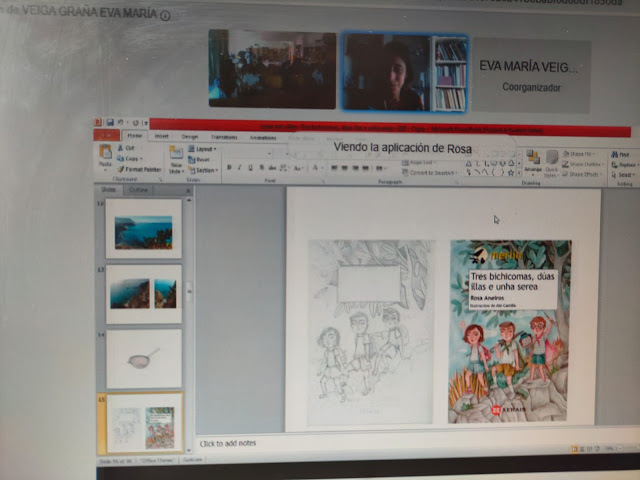Viewport: 640px width, 480px height.
Task: Select slide 13 thumbnail with two photos
Action: pos(144,294)
